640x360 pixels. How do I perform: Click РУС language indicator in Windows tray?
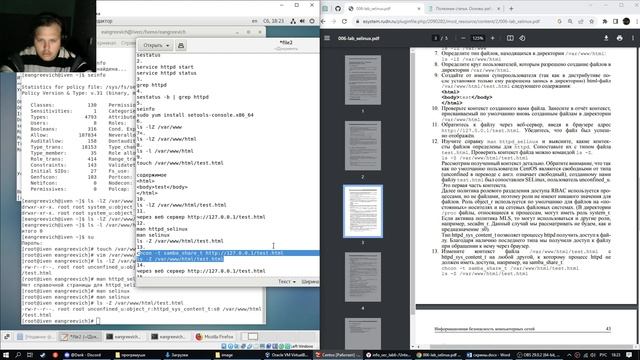602,355
